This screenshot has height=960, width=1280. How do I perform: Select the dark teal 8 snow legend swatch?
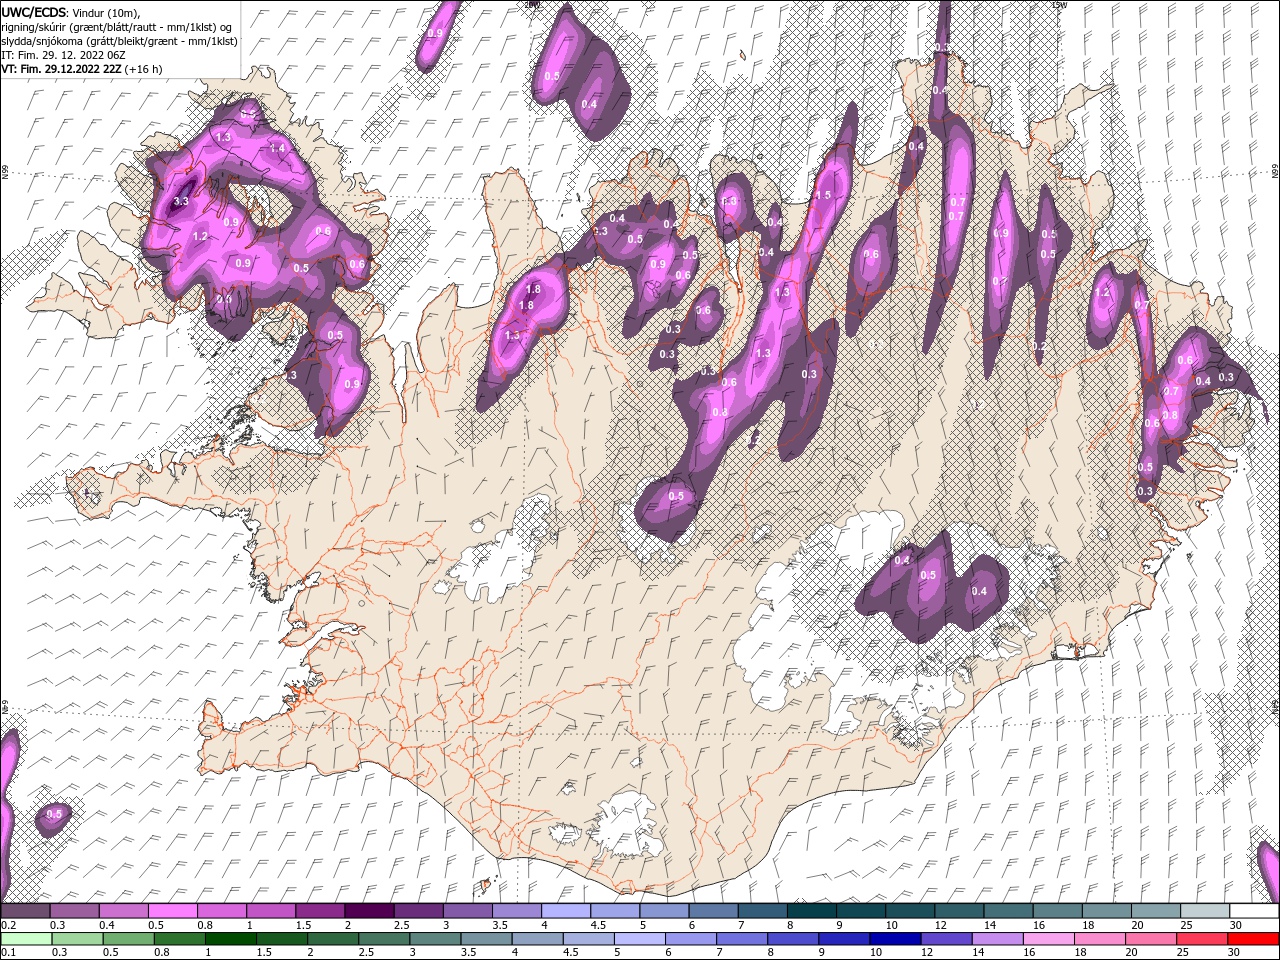[x=811, y=911]
